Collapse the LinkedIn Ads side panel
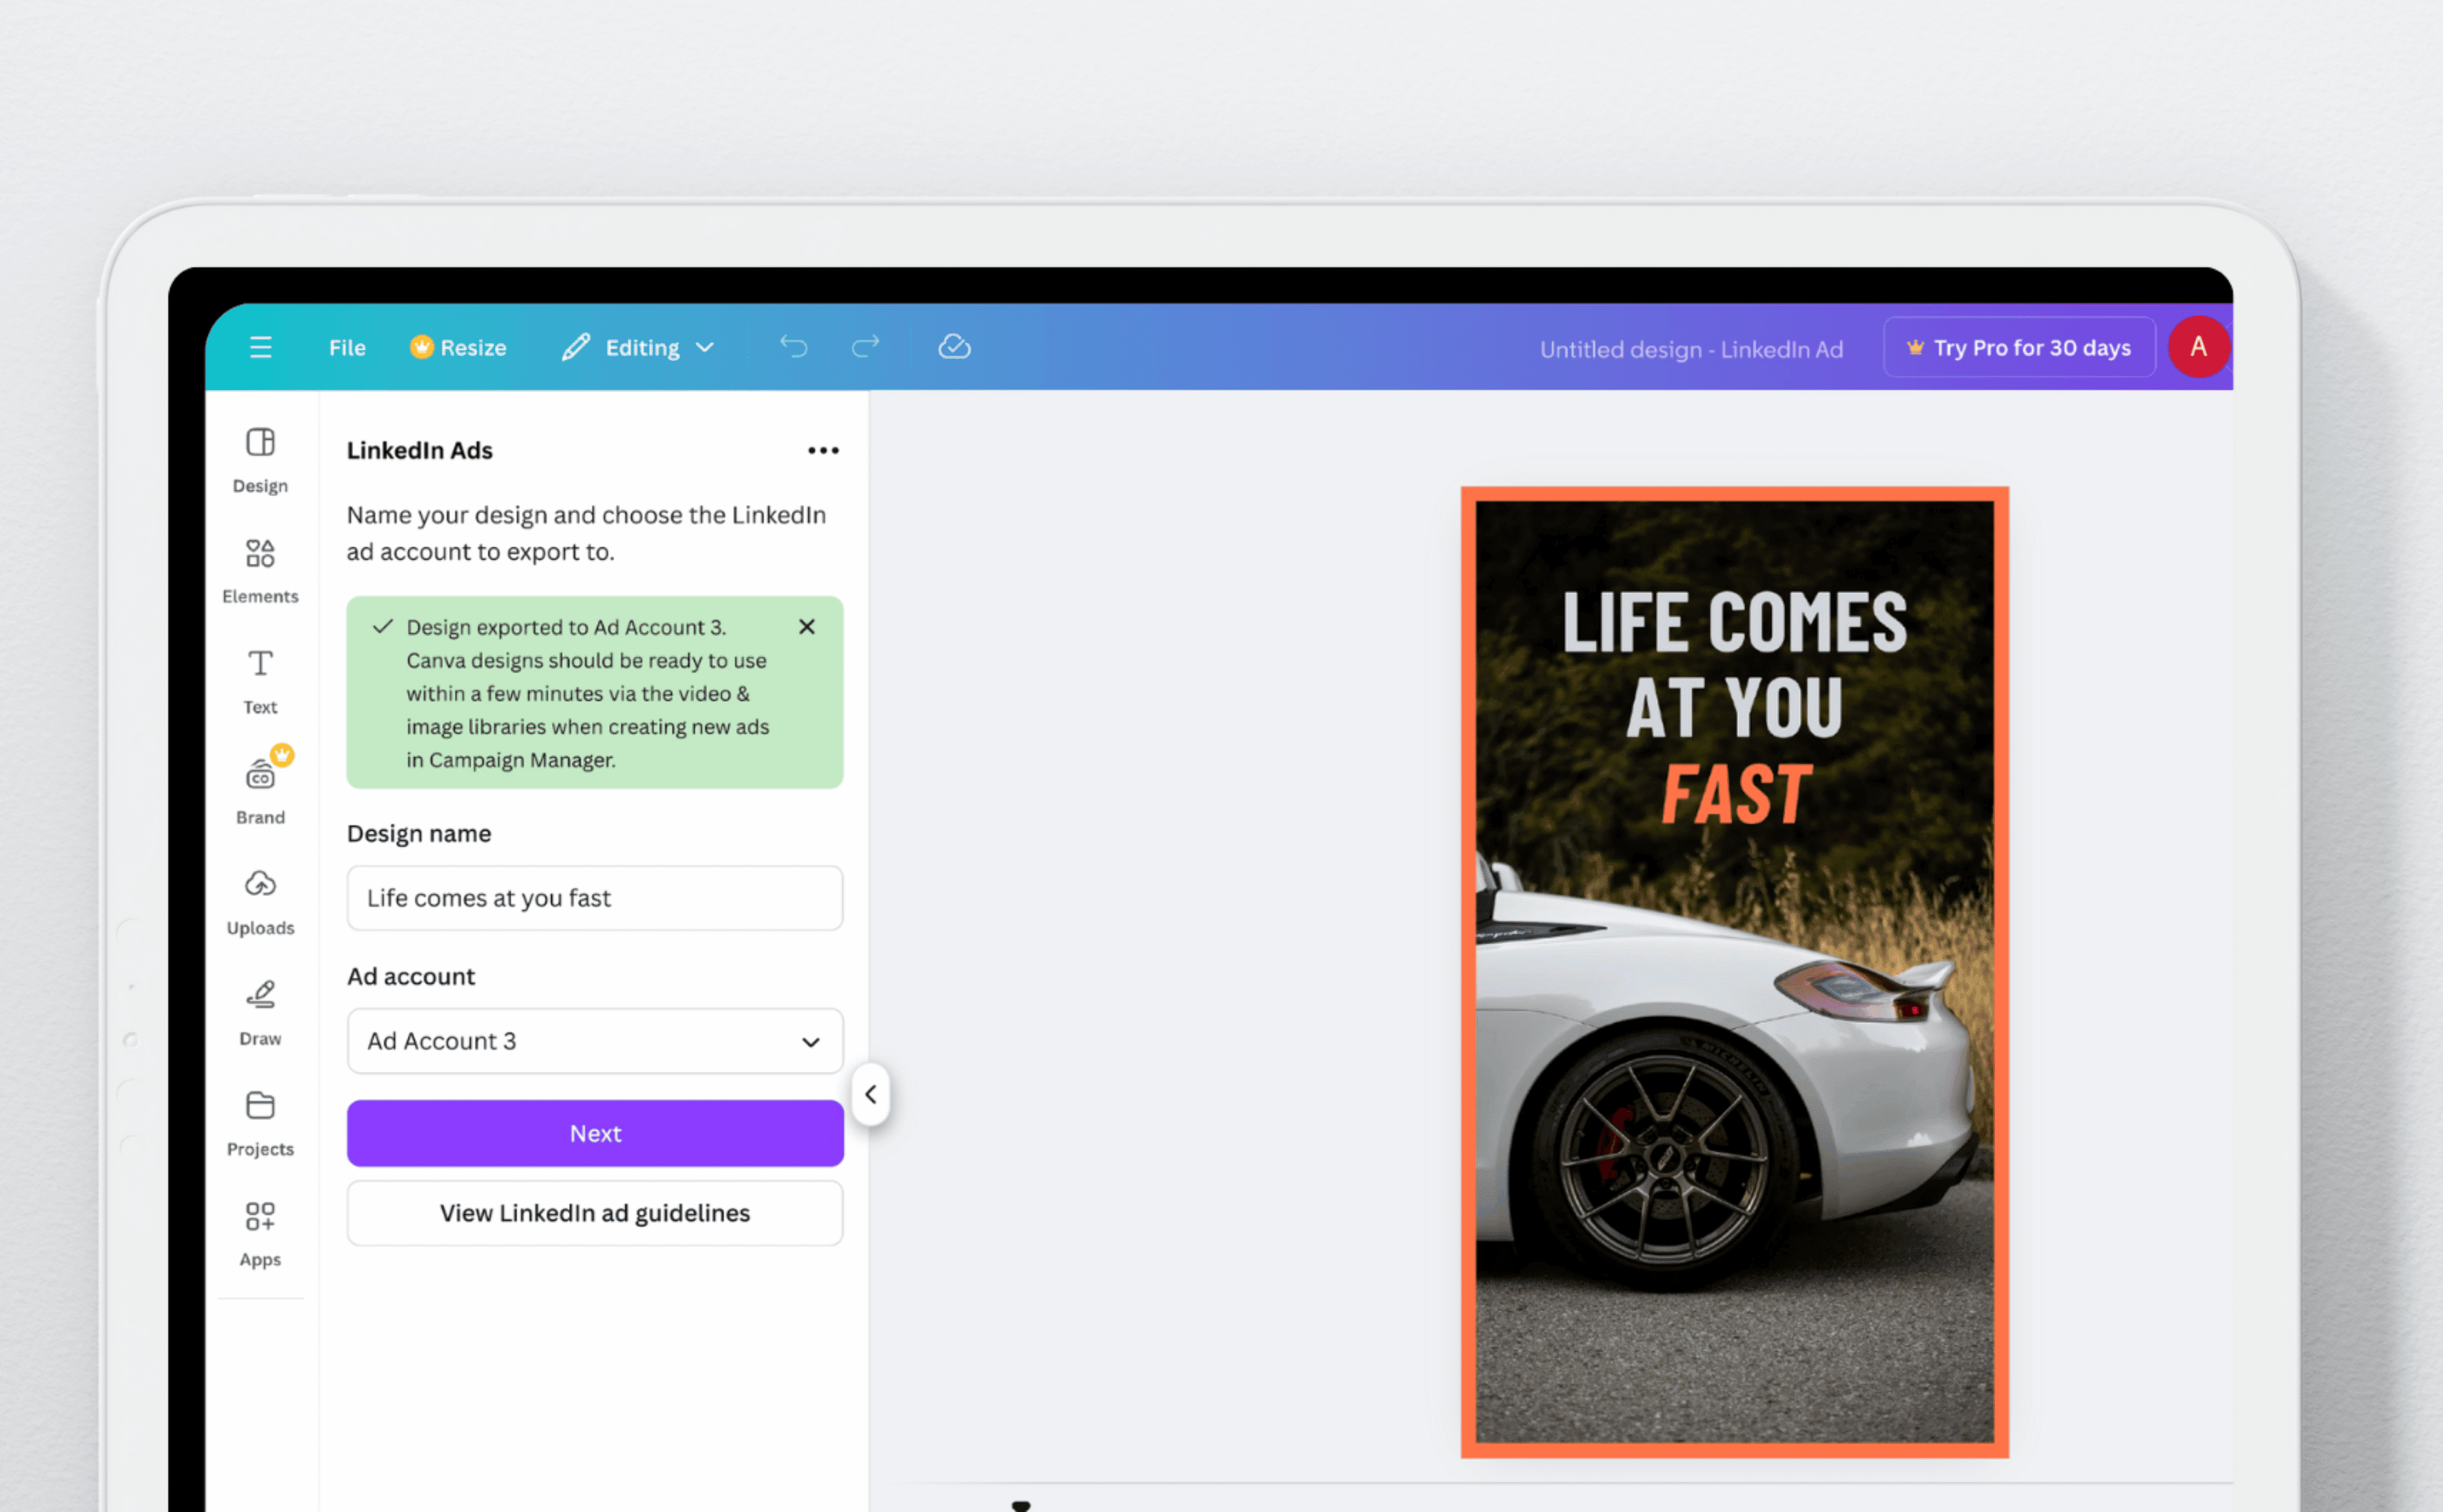Viewport: 2443px width, 1512px height. point(870,1094)
